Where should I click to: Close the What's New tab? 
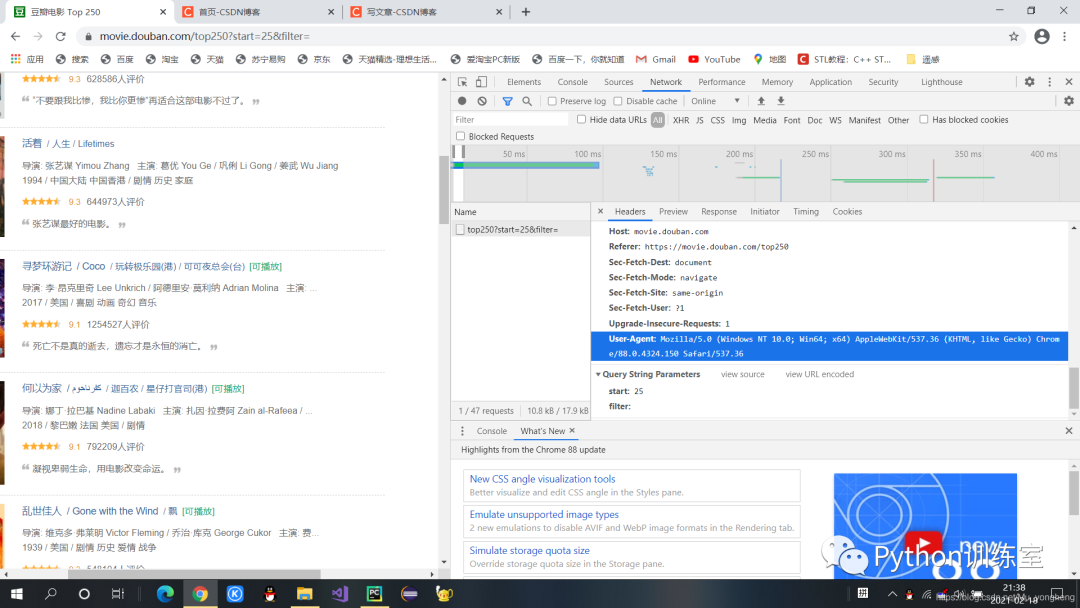pos(572,430)
